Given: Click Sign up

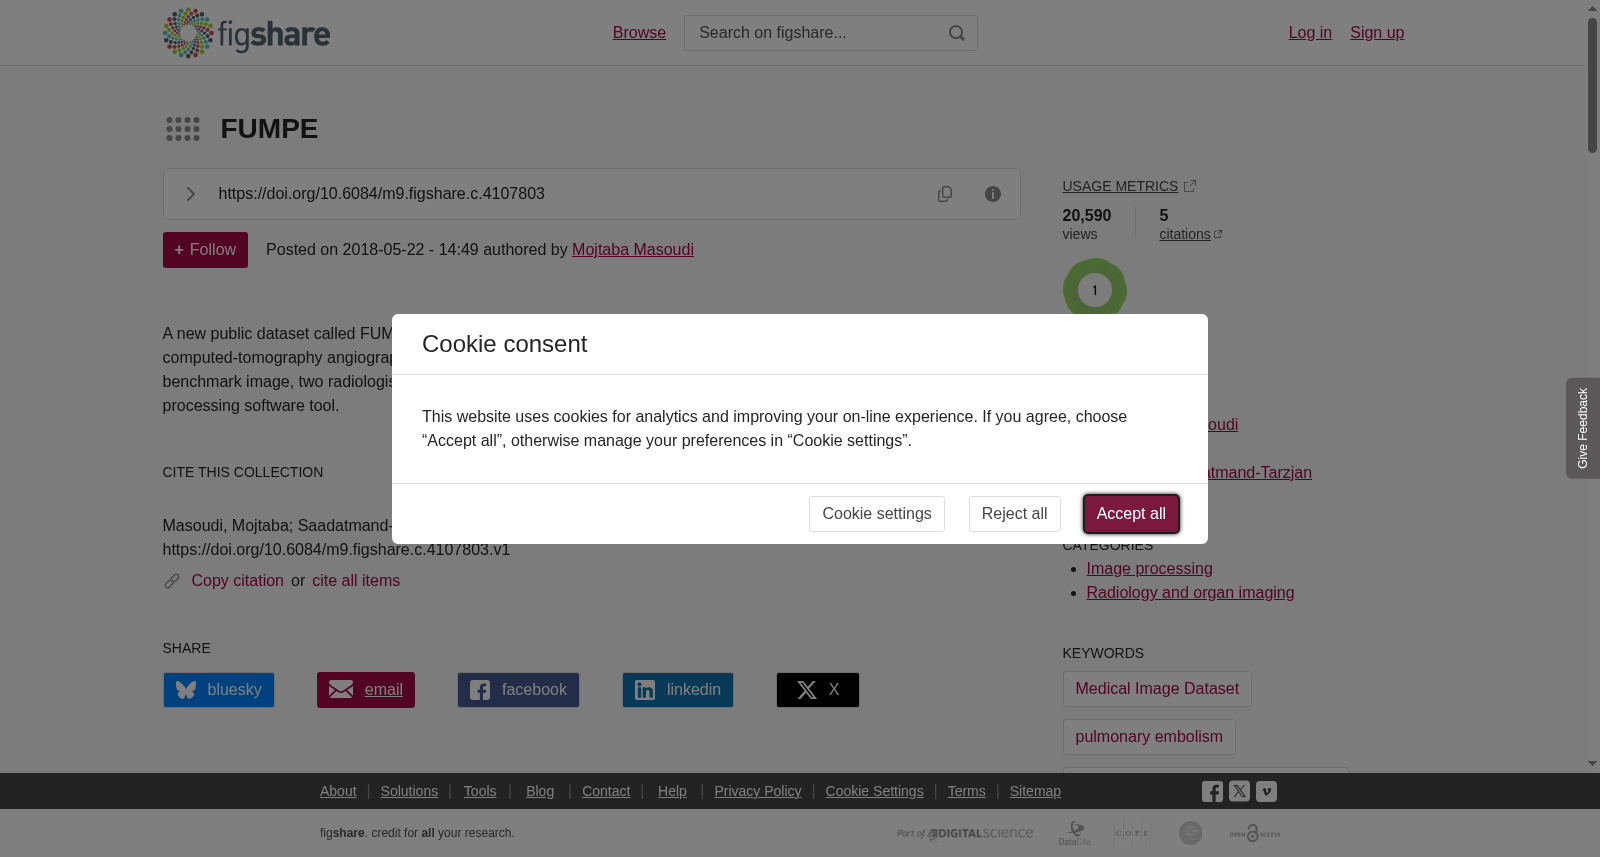Looking at the screenshot, I should pyautogui.click(x=1377, y=33).
